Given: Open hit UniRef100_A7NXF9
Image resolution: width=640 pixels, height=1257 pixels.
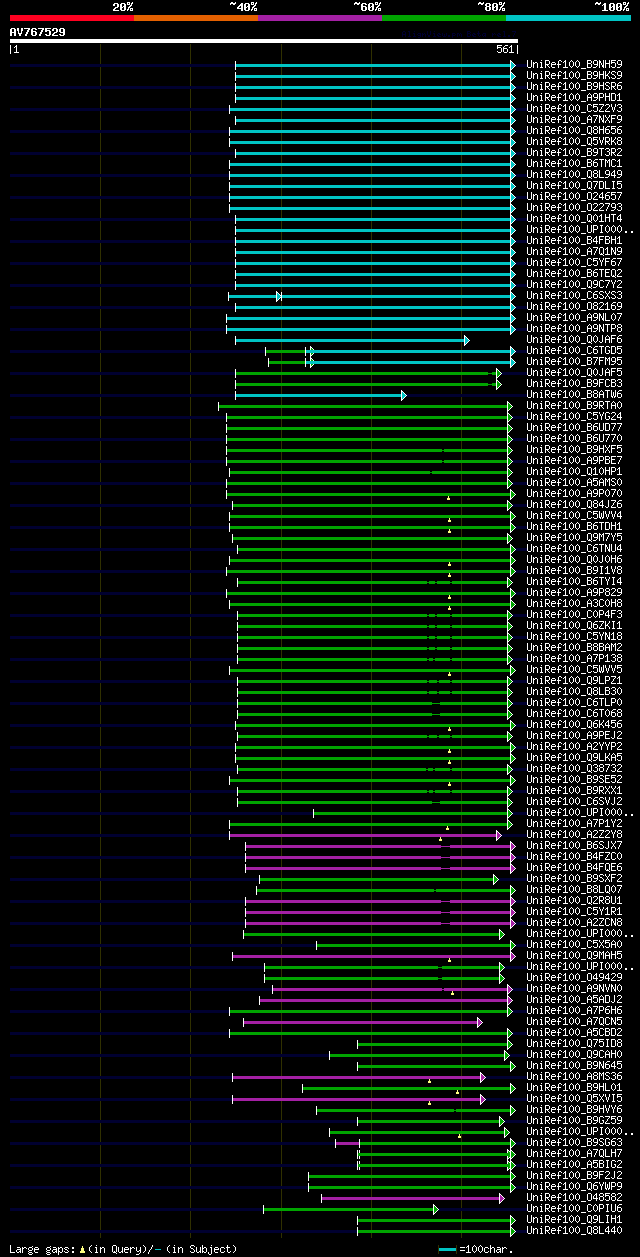Looking at the screenshot, I should pyautogui.click(x=574, y=119).
